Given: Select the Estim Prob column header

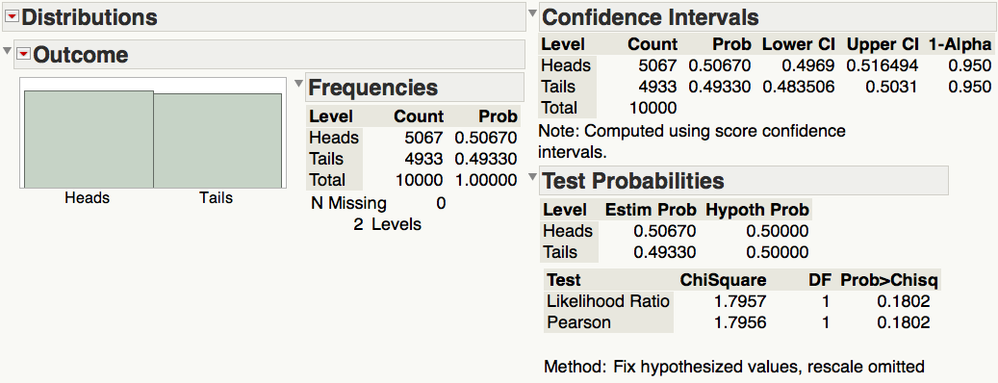Looking at the screenshot, I should (x=650, y=209).
